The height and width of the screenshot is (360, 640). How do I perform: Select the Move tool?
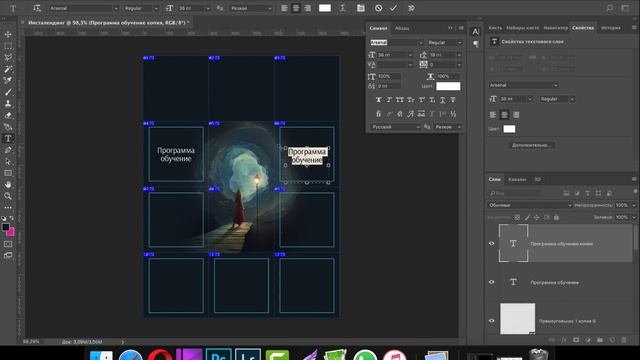8,34
